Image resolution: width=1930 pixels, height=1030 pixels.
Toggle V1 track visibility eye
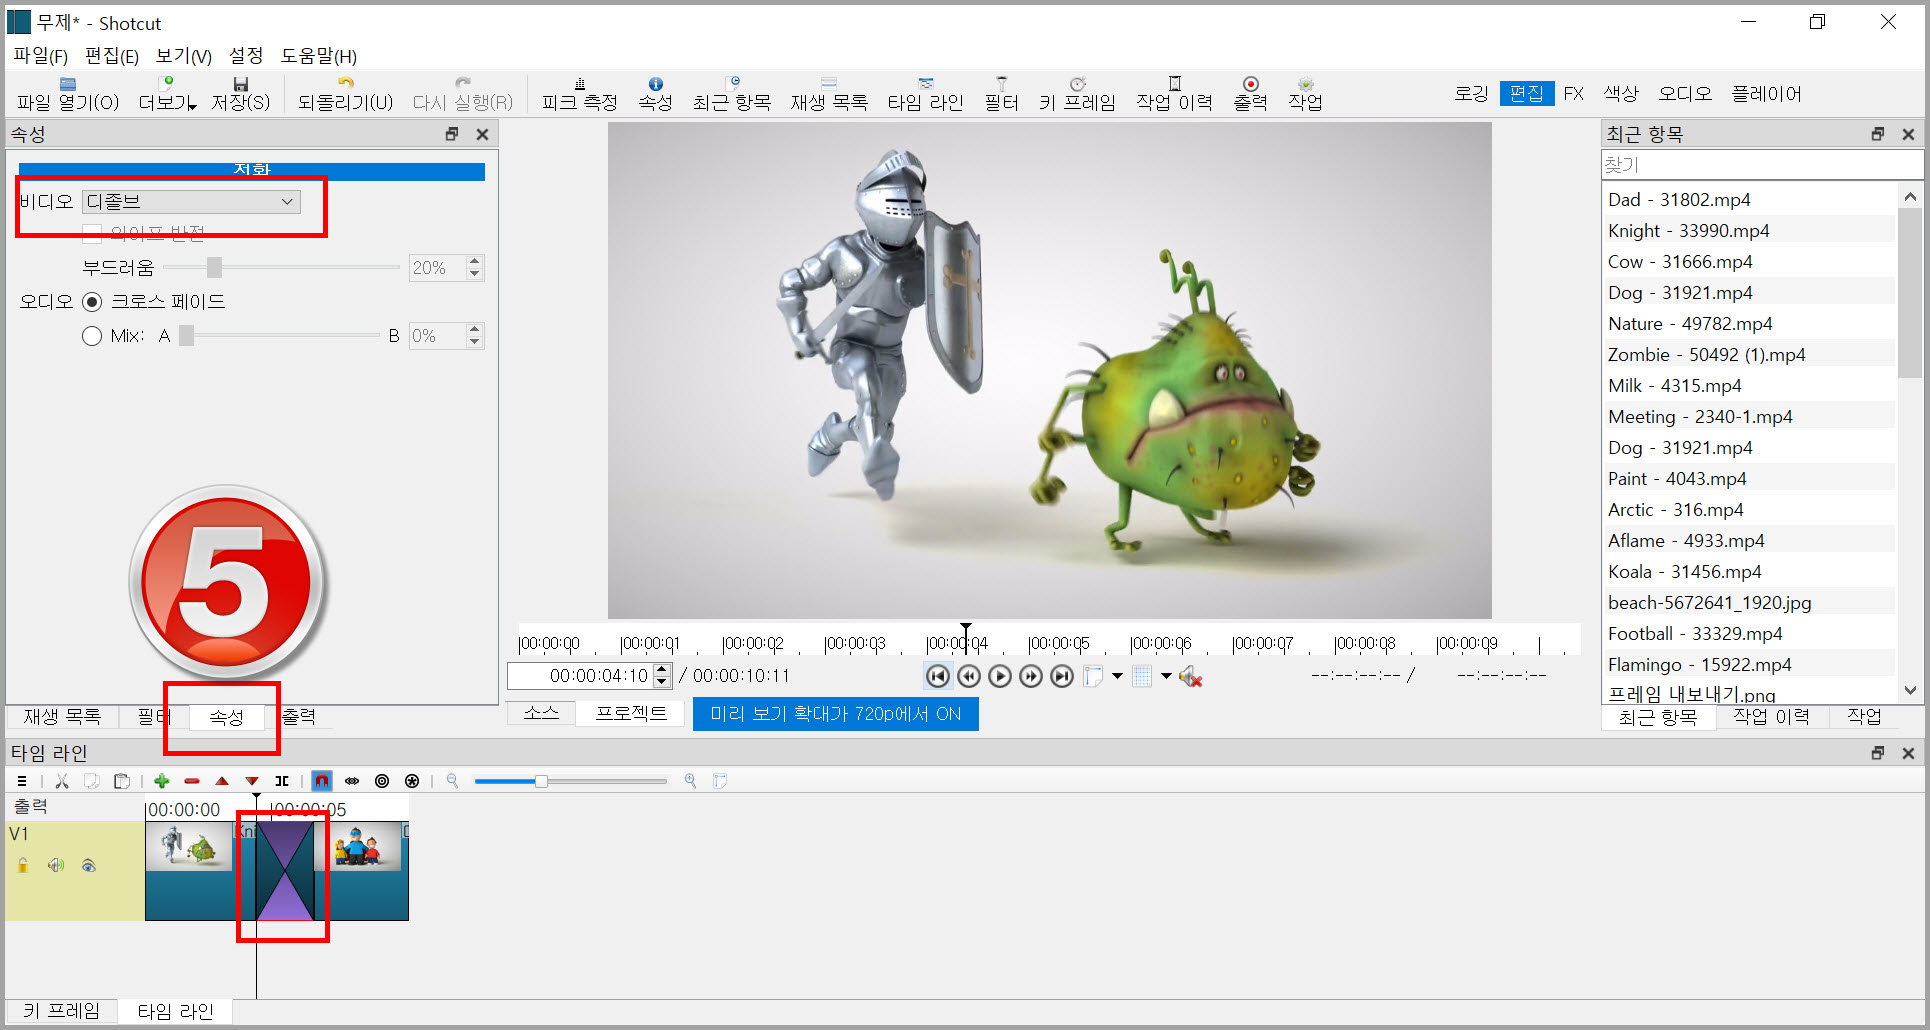89,866
